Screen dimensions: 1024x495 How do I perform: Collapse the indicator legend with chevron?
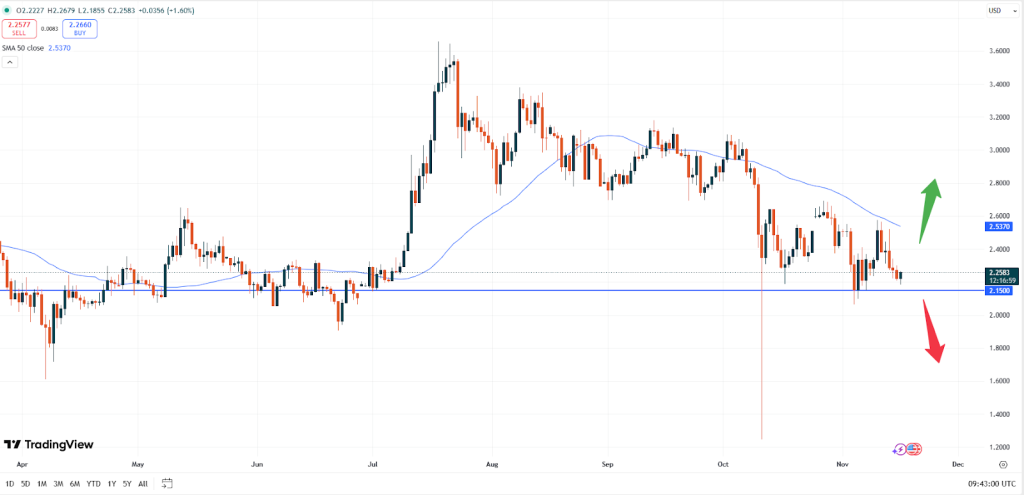coord(10,62)
